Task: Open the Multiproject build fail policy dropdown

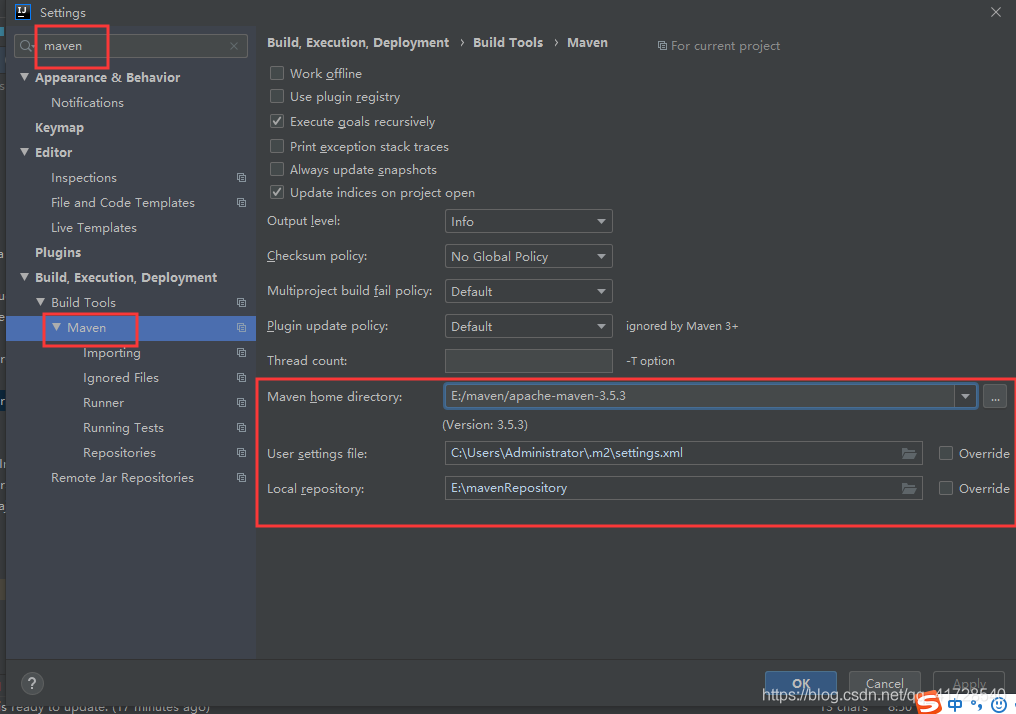Action: [x=528, y=291]
